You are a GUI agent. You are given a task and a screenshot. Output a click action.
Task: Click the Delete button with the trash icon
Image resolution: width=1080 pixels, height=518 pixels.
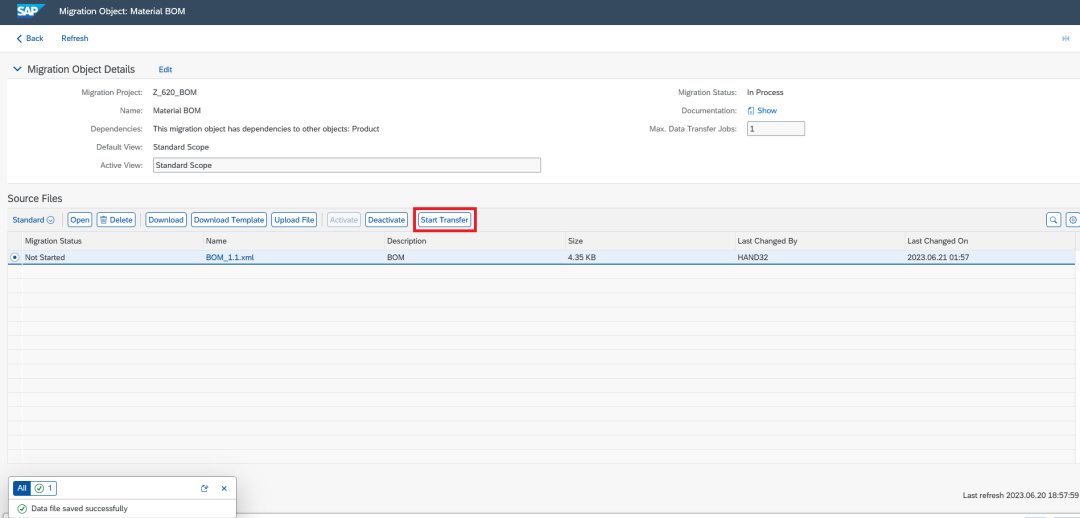tap(116, 220)
